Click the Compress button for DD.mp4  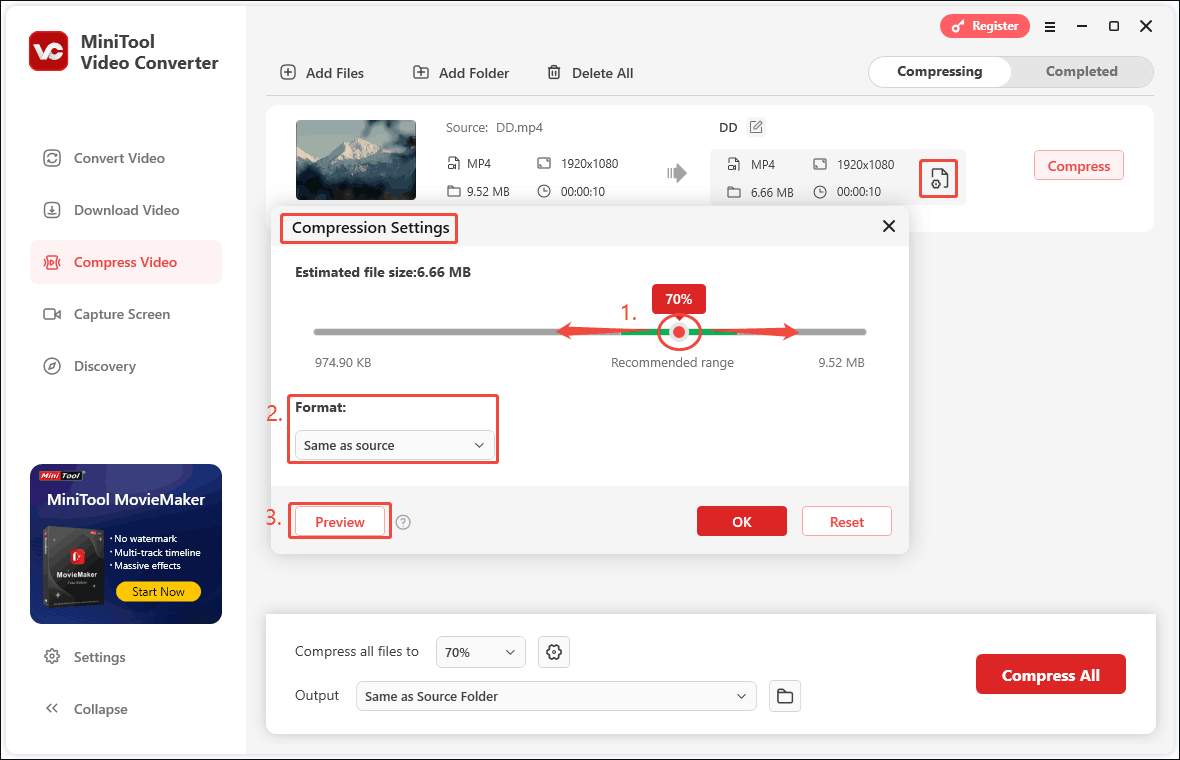point(1078,166)
